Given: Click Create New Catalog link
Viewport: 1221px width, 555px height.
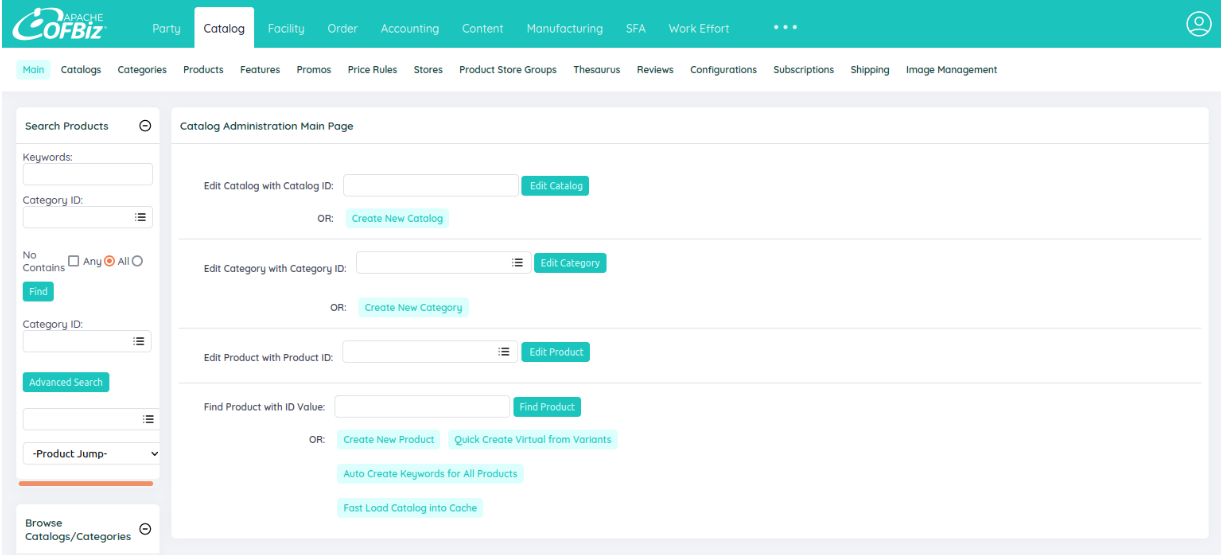Looking at the screenshot, I should [x=397, y=218].
